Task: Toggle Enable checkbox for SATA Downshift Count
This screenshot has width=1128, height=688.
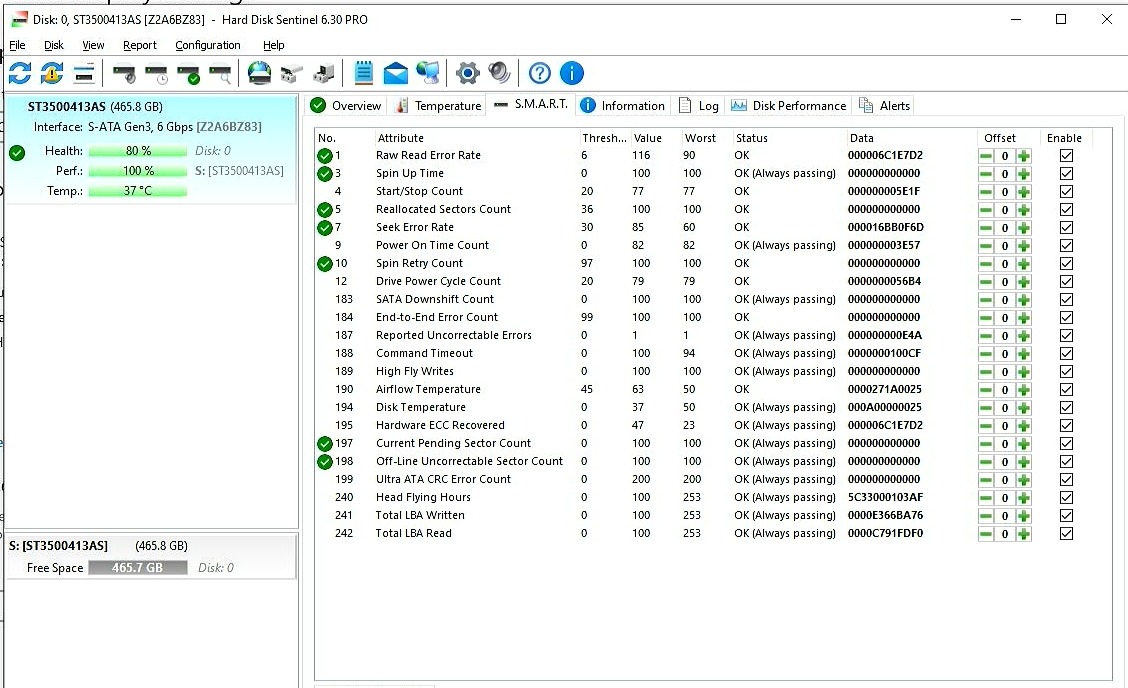Action: click(1066, 299)
